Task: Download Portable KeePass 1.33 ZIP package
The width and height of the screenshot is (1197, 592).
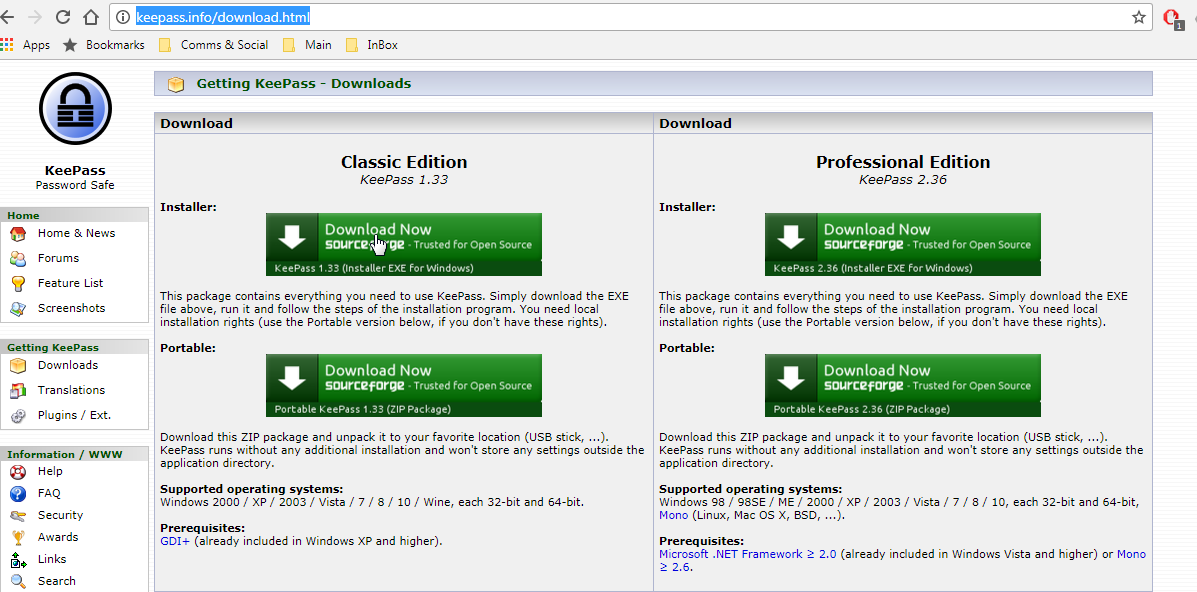Action: [x=404, y=385]
